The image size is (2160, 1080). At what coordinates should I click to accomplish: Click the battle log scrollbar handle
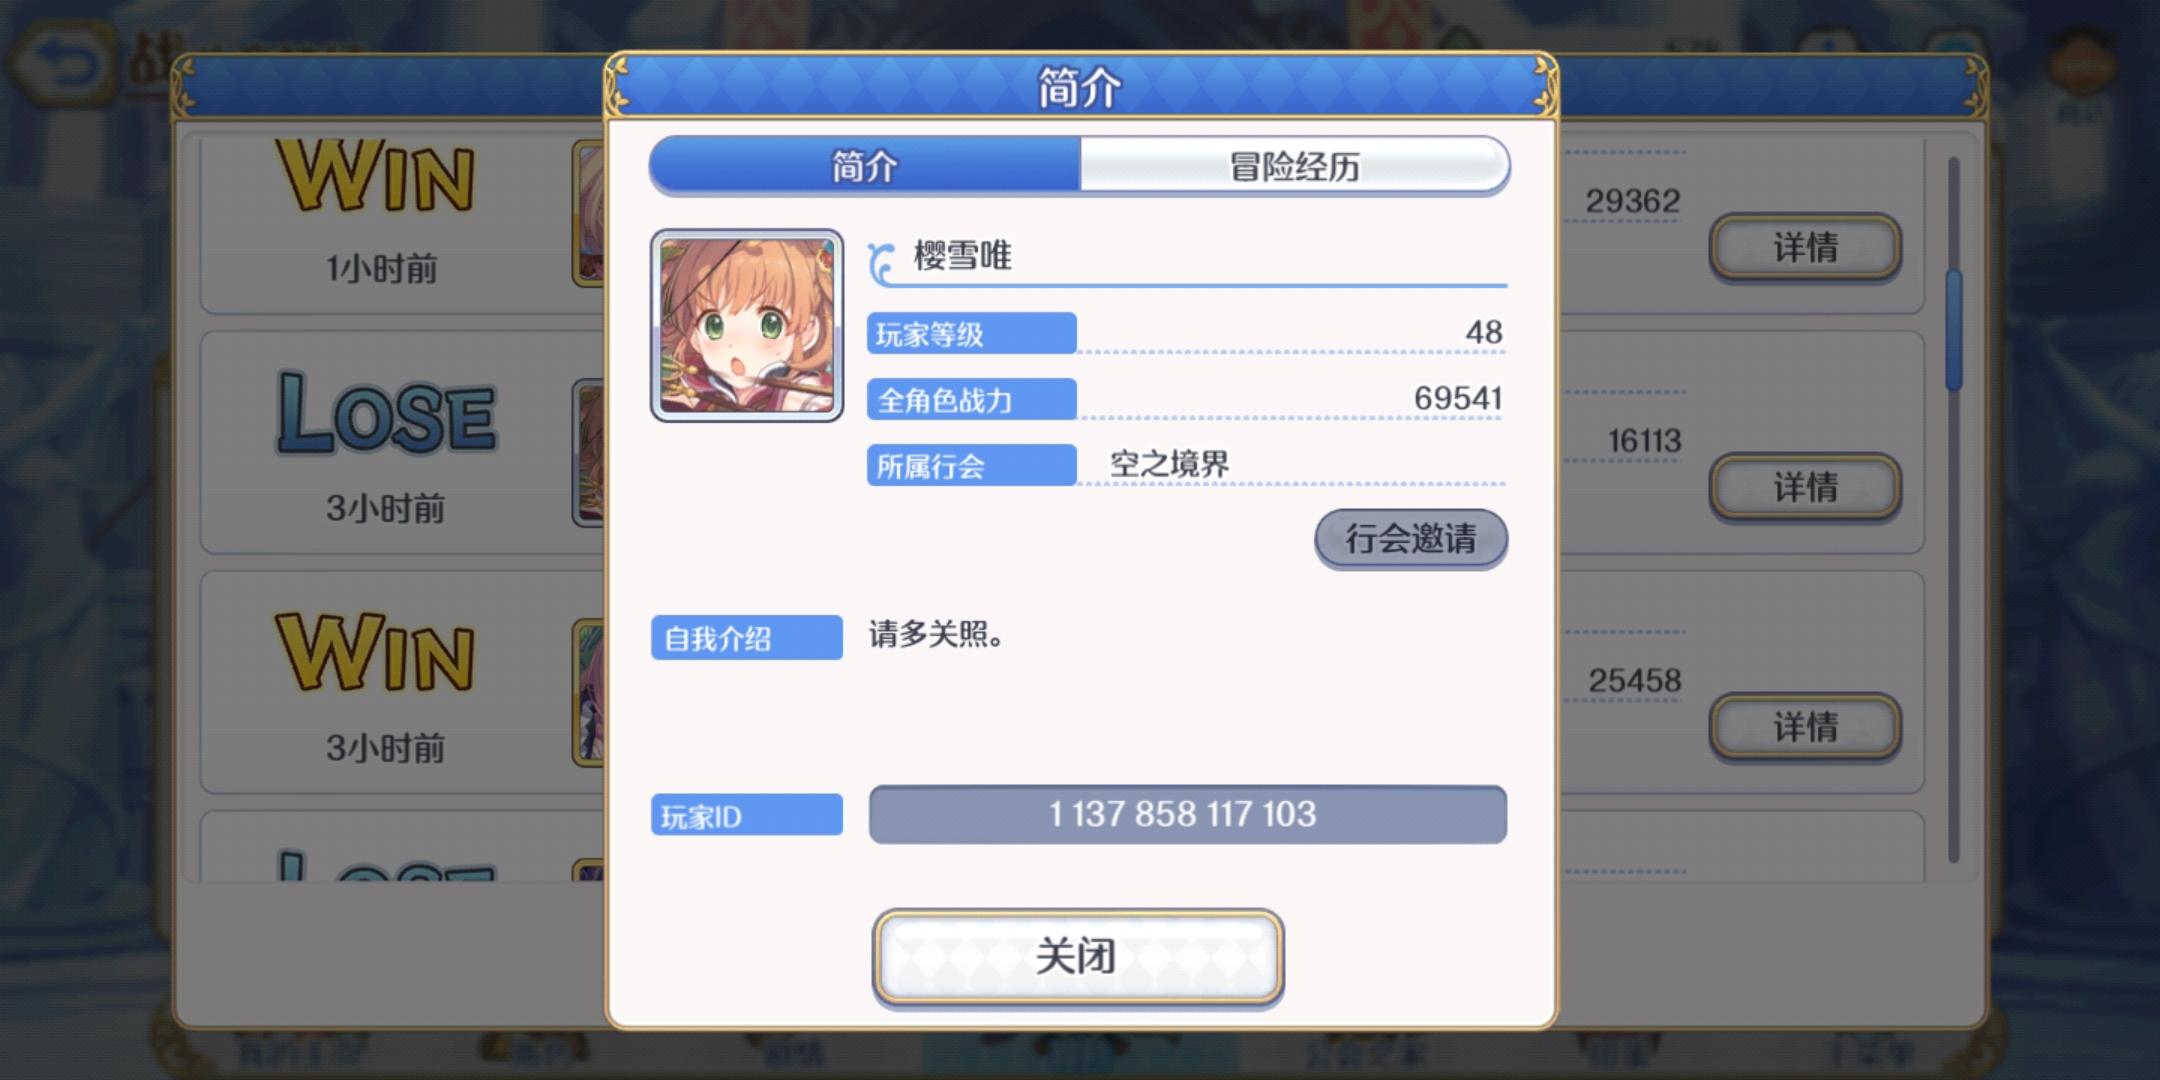coord(1953,330)
